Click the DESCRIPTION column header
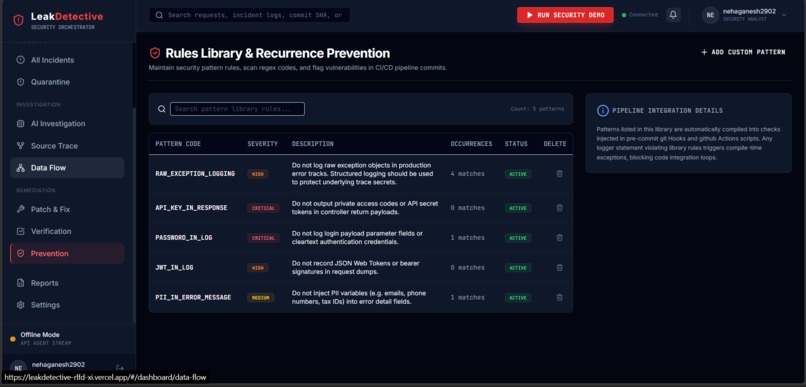 (313, 144)
